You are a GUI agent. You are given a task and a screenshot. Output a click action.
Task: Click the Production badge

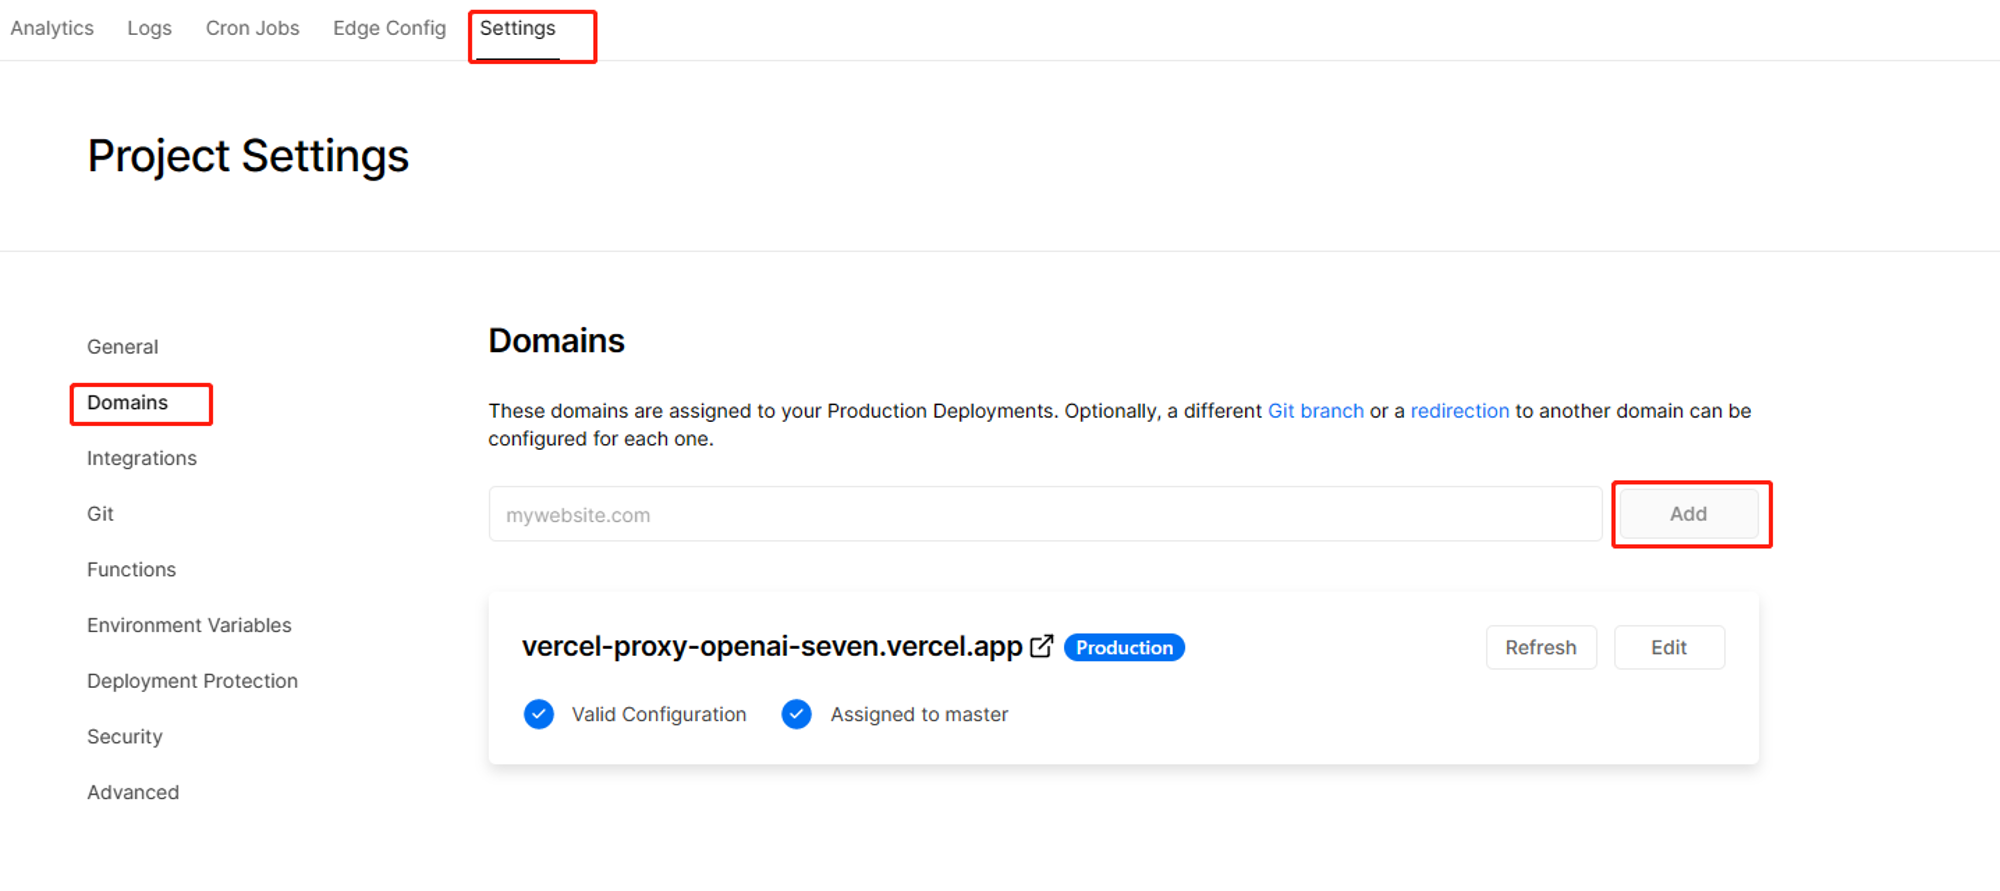coord(1124,647)
